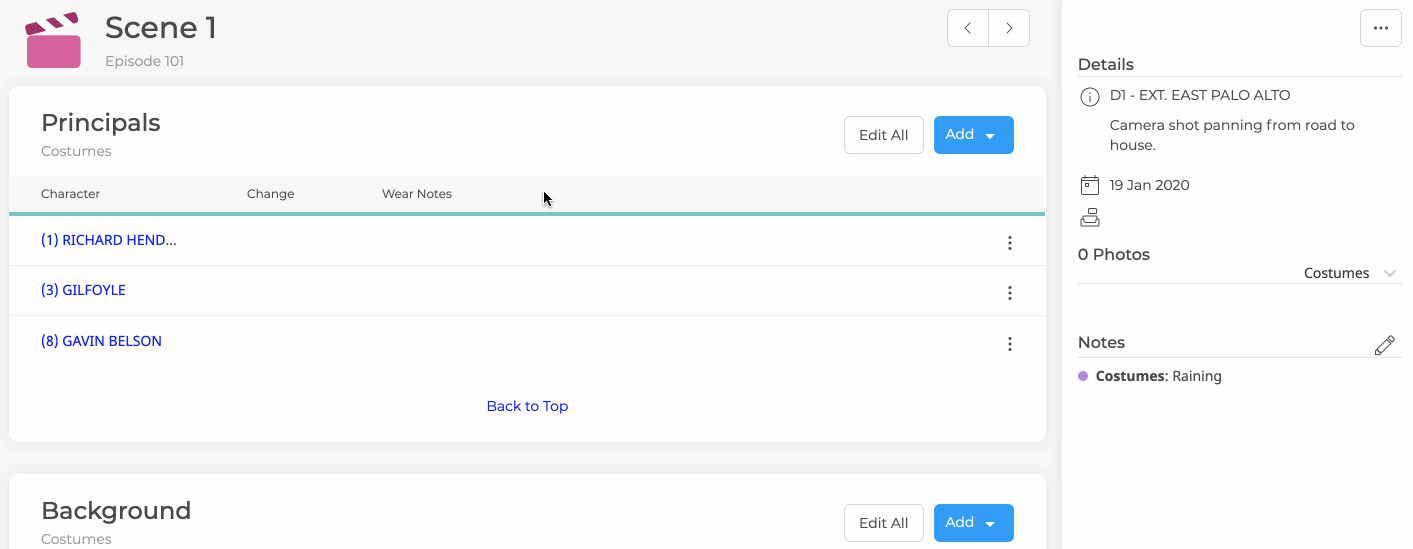Click the D1 - EXT. EAST PALO ALTO text
The height and width of the screenshot is (549, 1413).
[x=1200, y=96]
